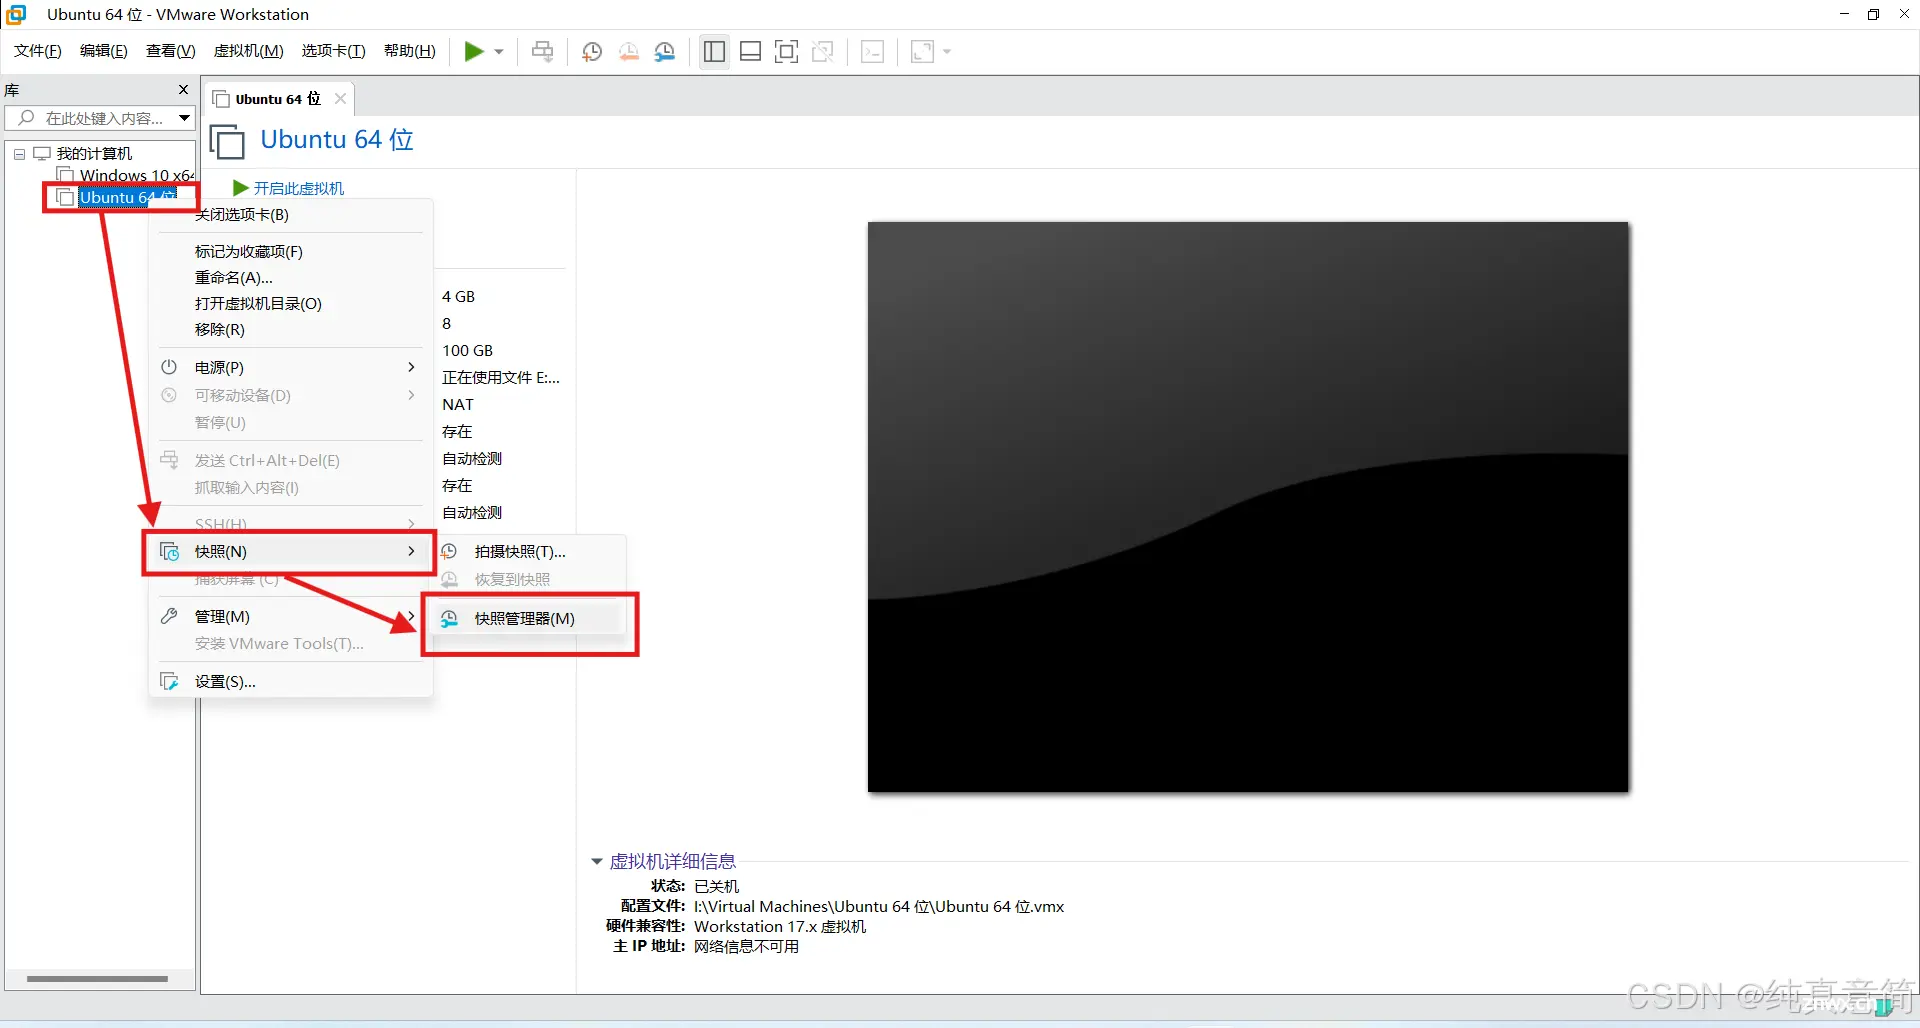Click the VMware Workstation title bar icon
Image resolution: width=1920 pixels, height=1028 pixels.
click(16, 14)
